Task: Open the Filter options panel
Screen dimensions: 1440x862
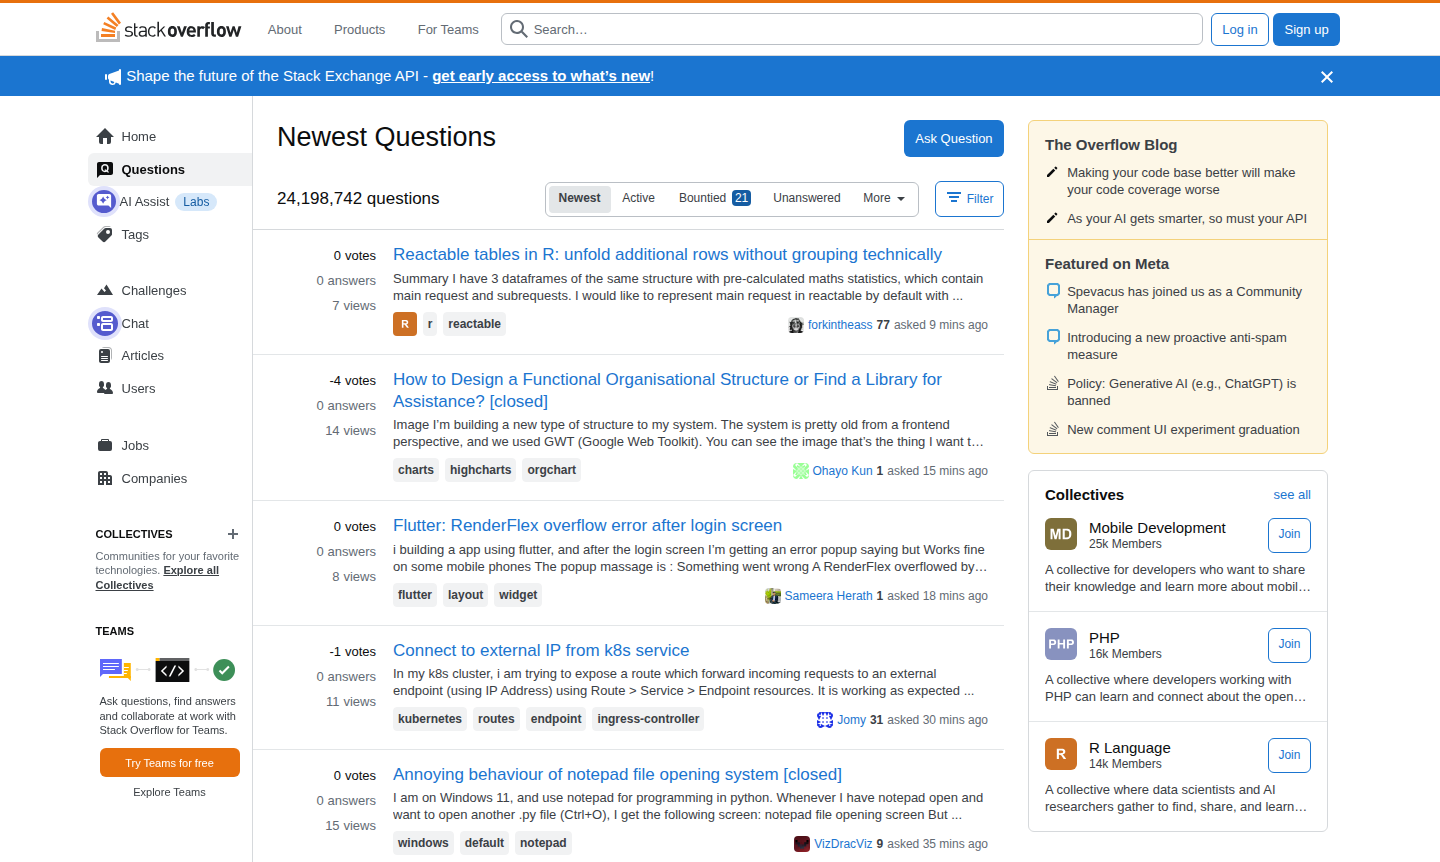Action: click(x=969, y=199)
